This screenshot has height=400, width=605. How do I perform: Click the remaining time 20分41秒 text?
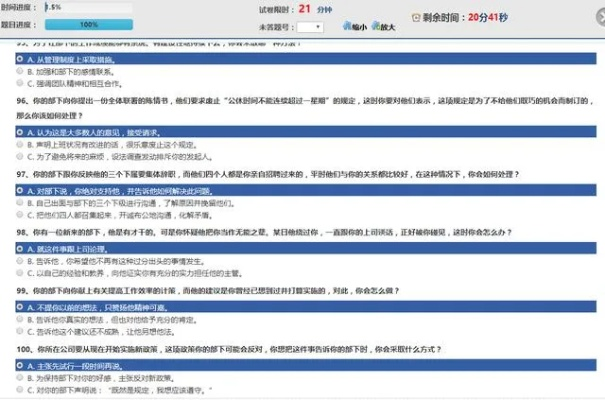488,17
